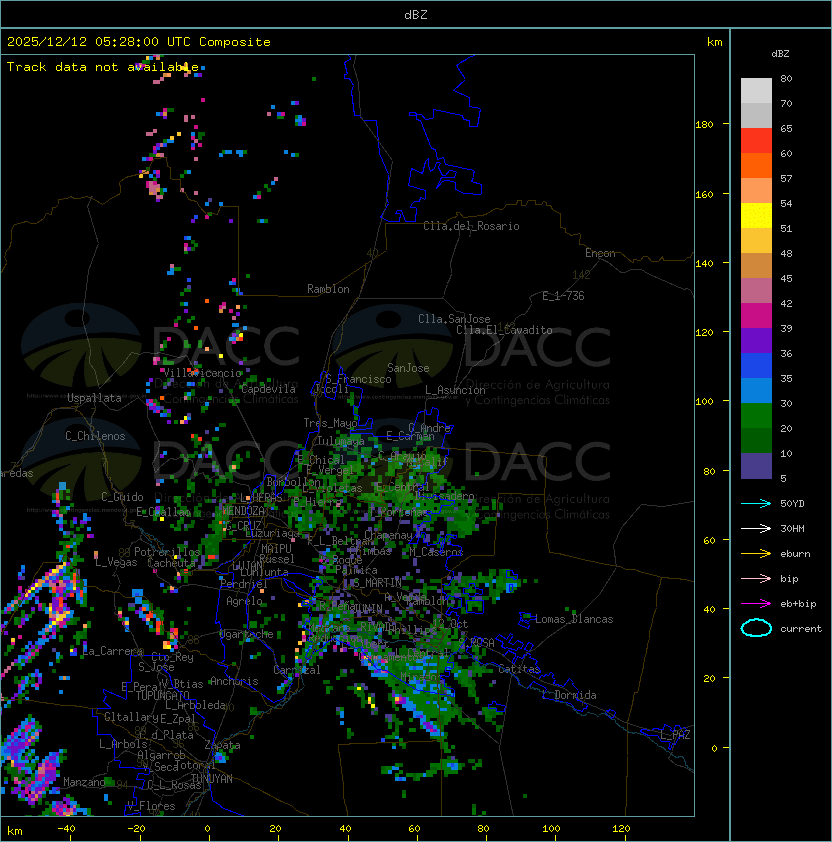Viewport: 832px width, 842px height.
Task: Select the red 60-65 dBZ swatch
Action: [x=756, y=141]
